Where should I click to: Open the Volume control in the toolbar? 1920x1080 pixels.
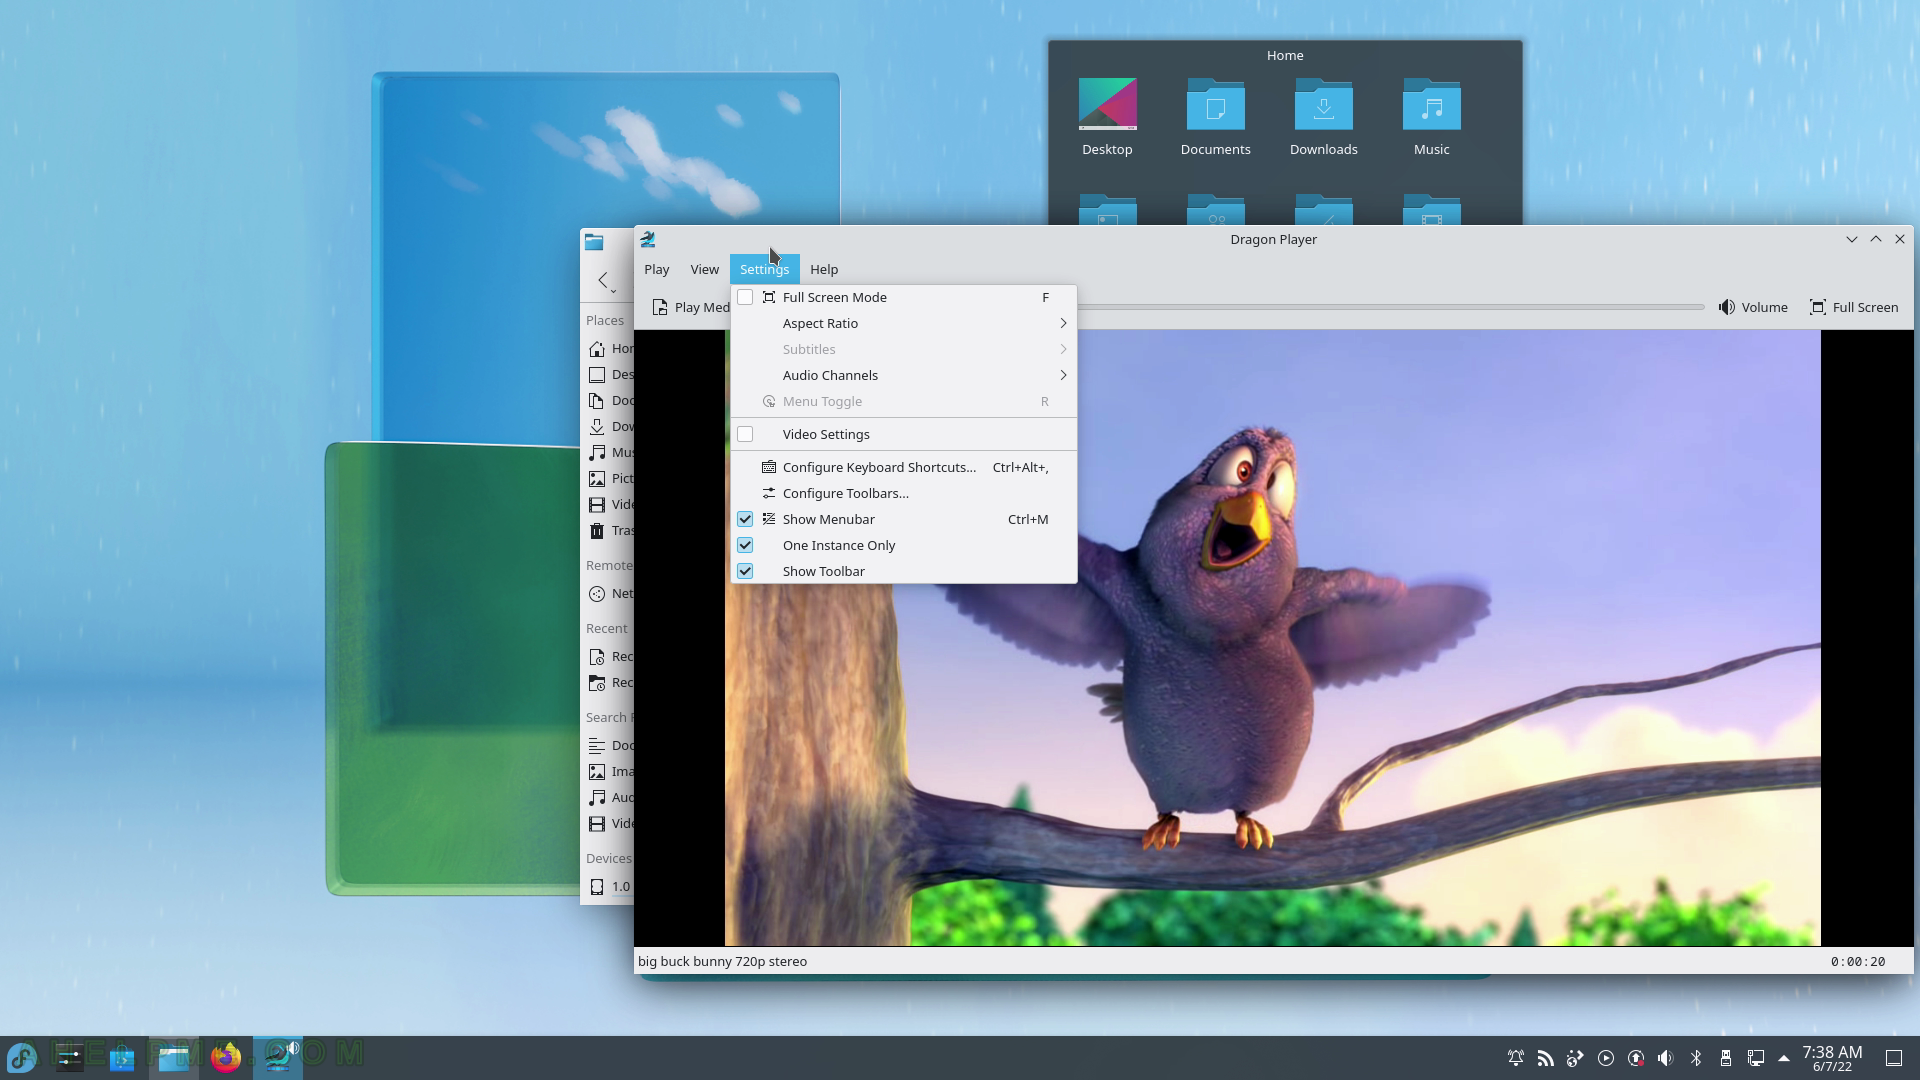click(x=1752, y=307)
